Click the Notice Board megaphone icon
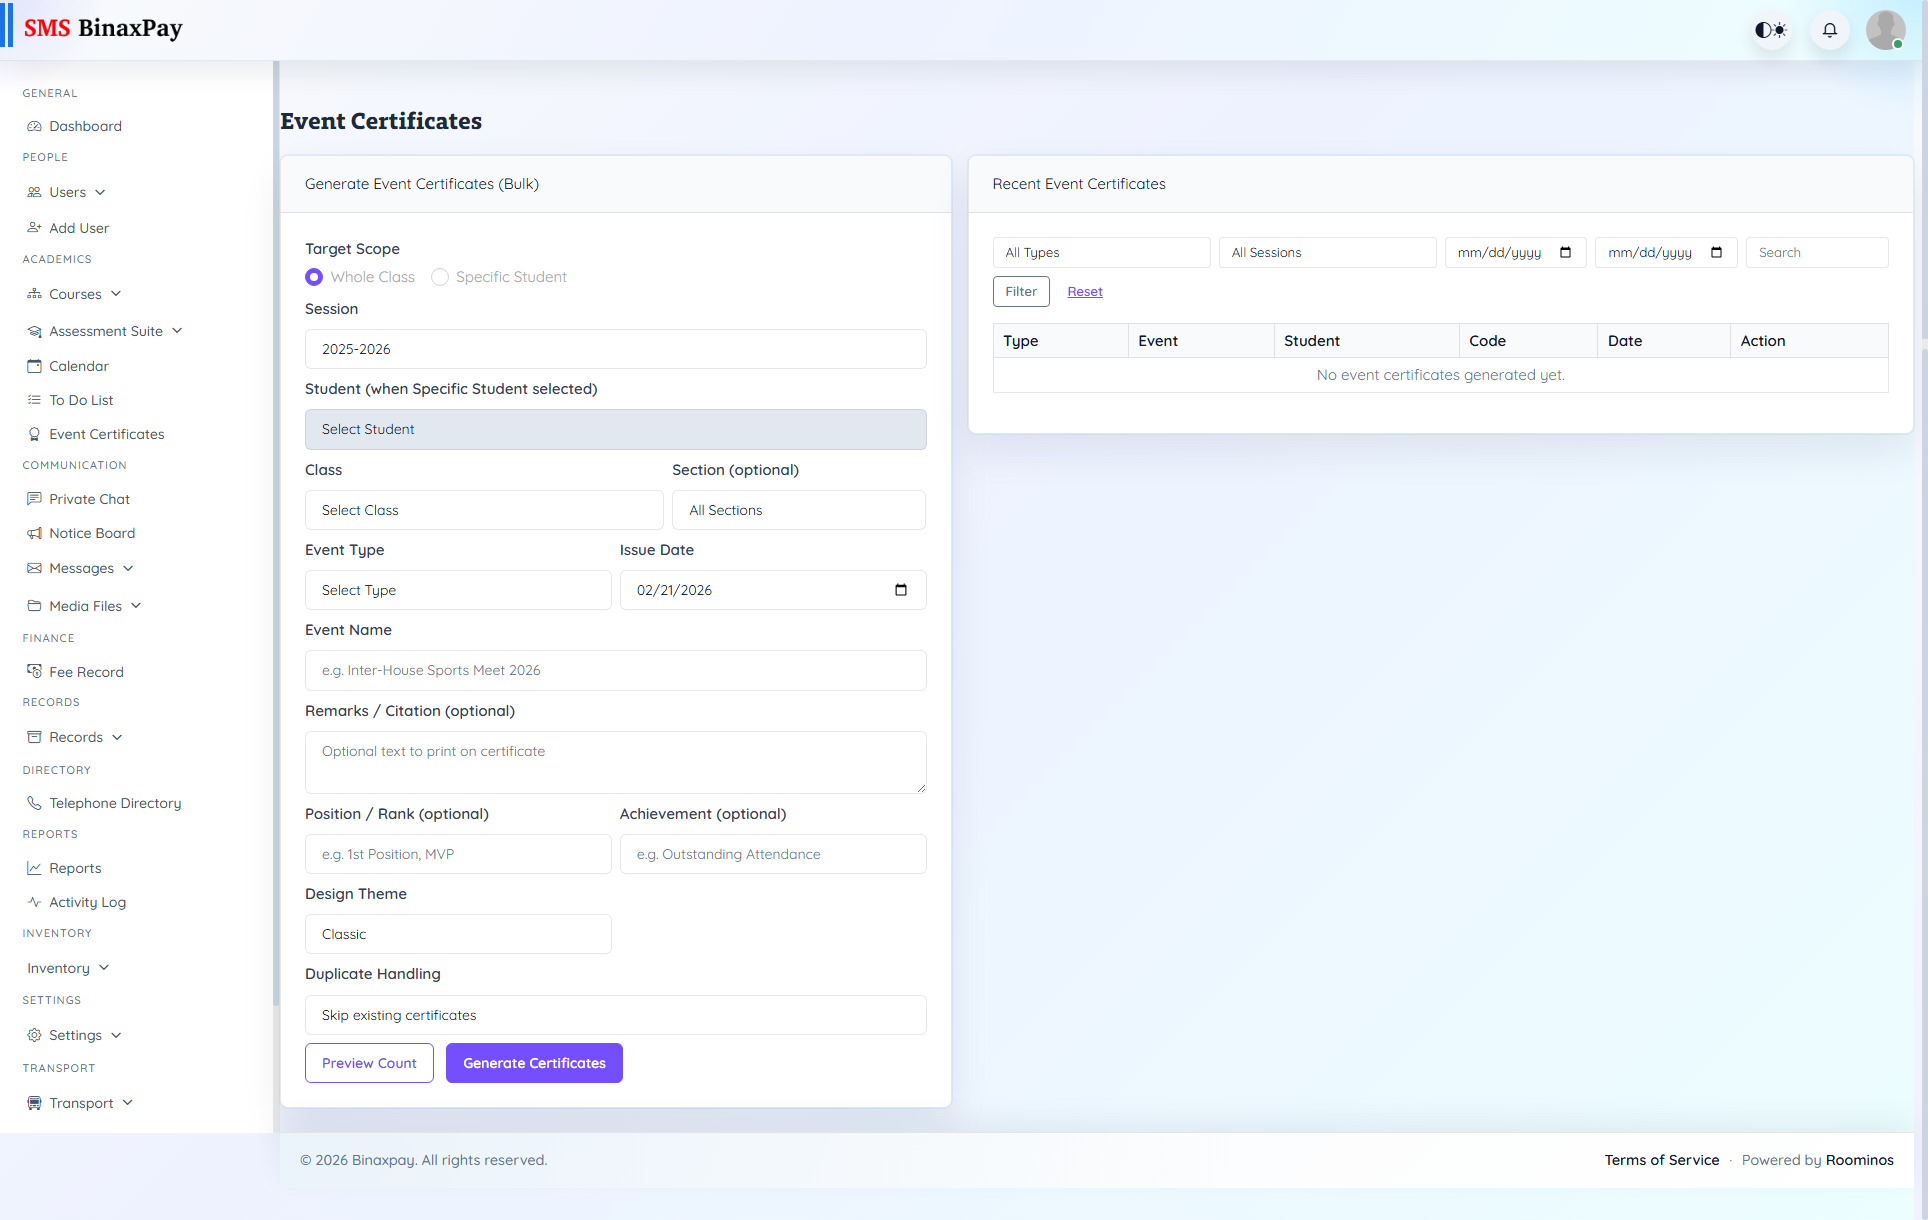Image resolution: width=1928 pixels, height=1220 pixels. click(34, 533)
